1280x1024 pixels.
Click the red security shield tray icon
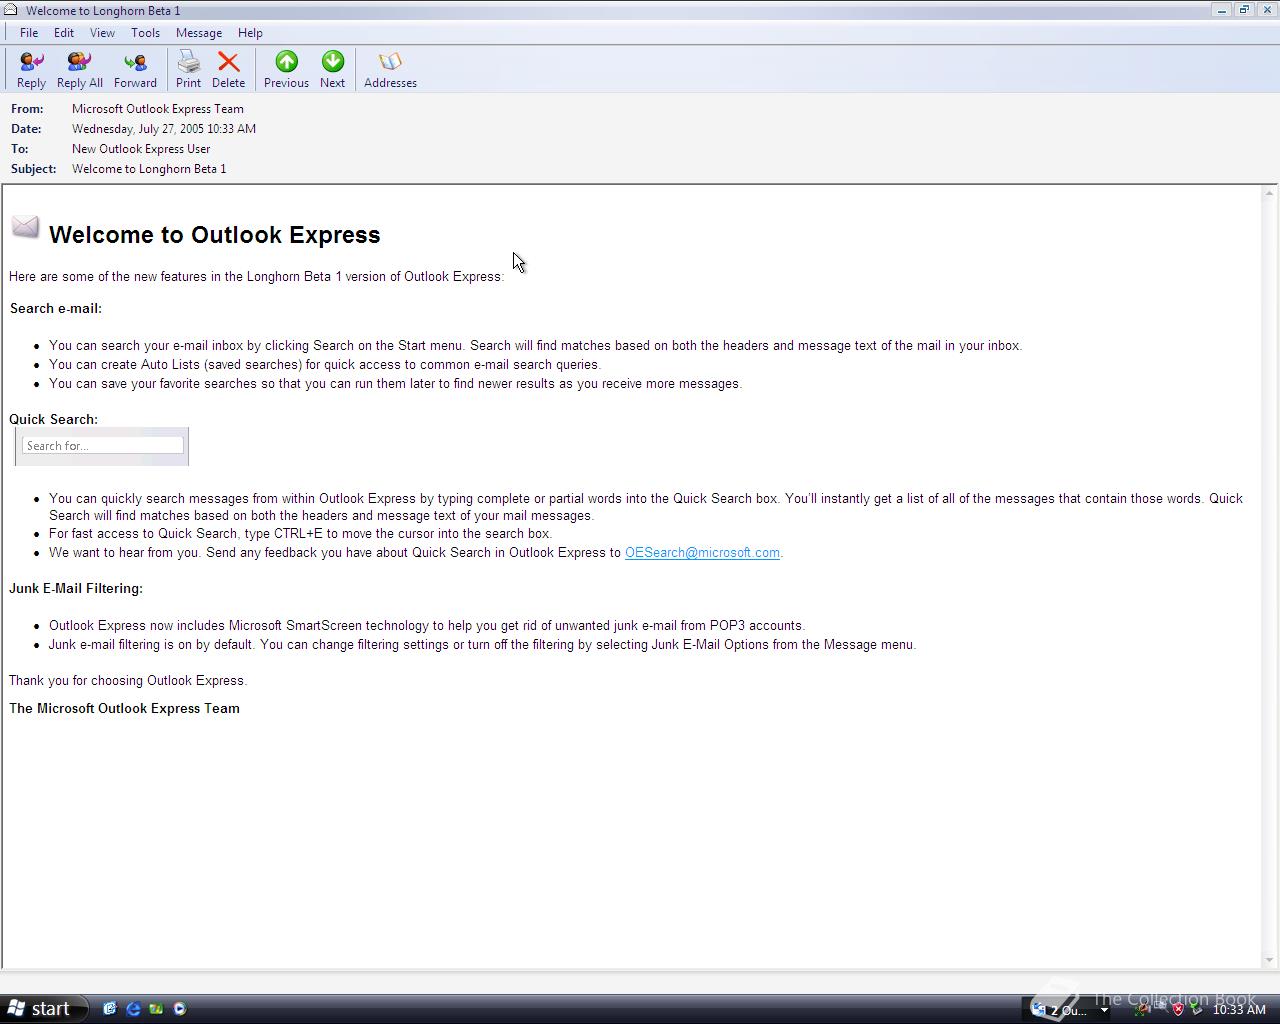point(1178,1009)
